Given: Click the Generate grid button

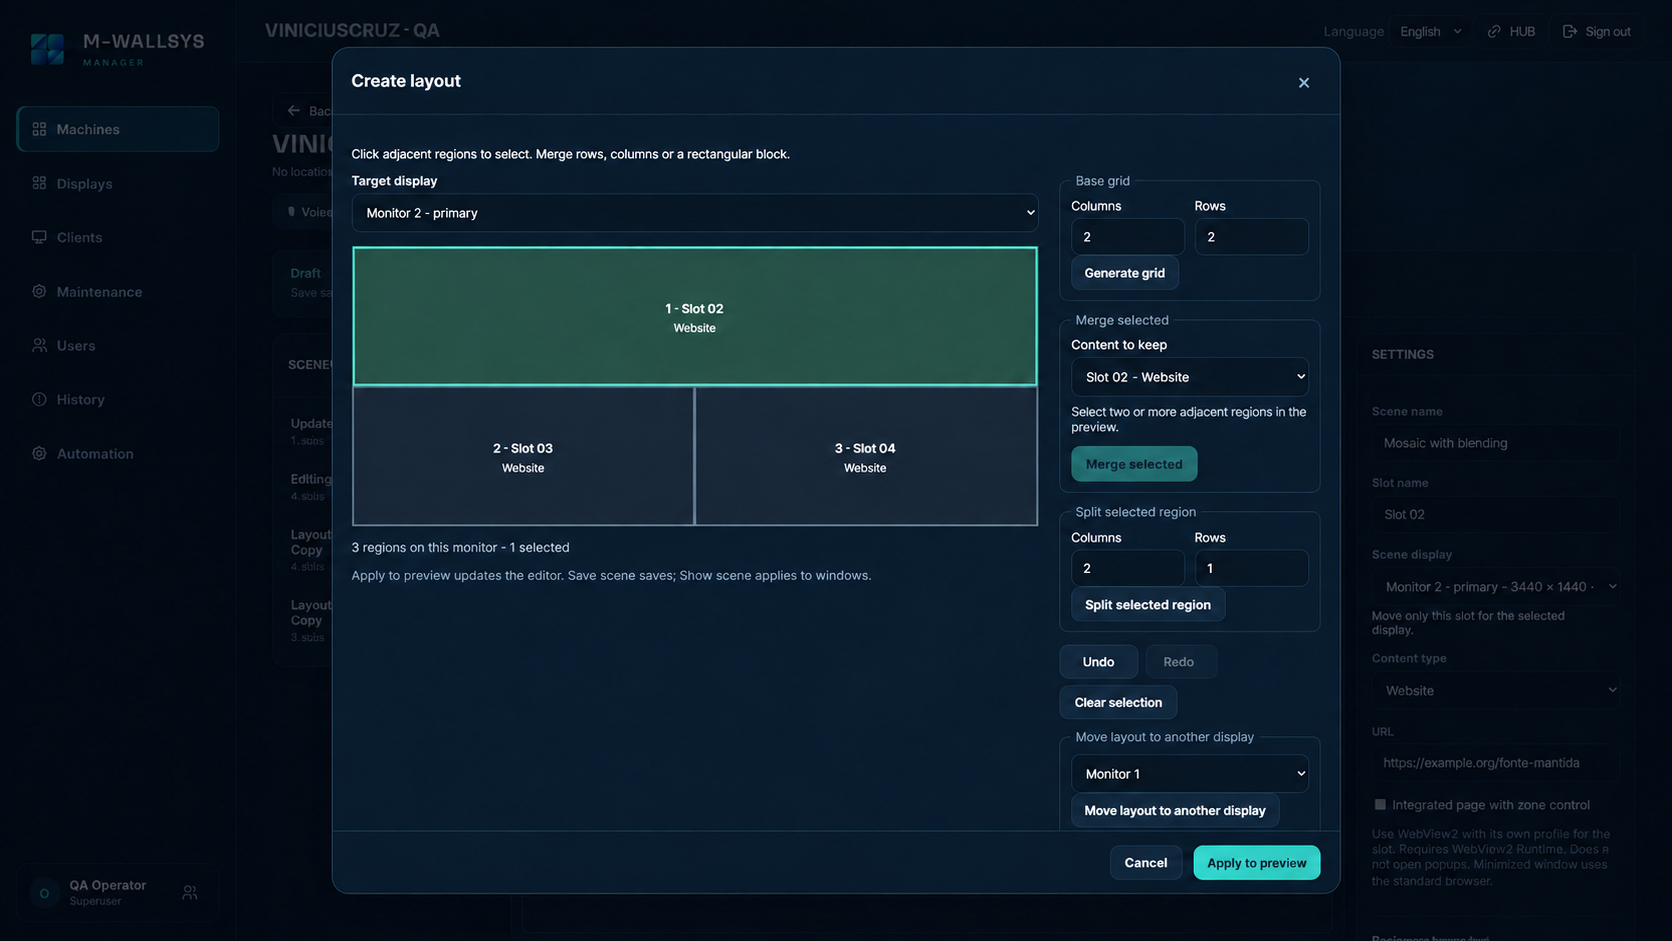Looking at the screenshot, I should [1125, 273].
